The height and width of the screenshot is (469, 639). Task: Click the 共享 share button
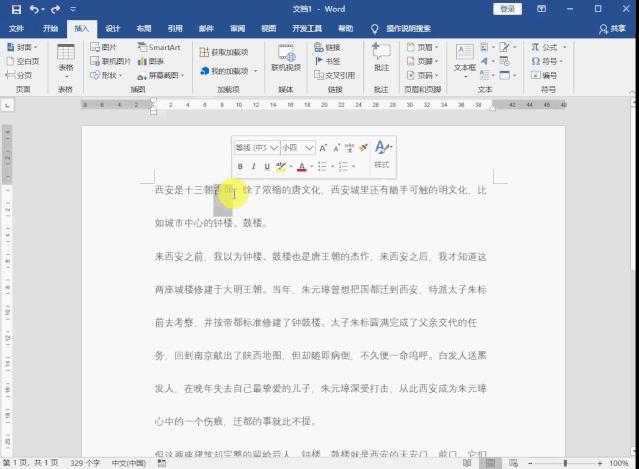coord(612,29)
